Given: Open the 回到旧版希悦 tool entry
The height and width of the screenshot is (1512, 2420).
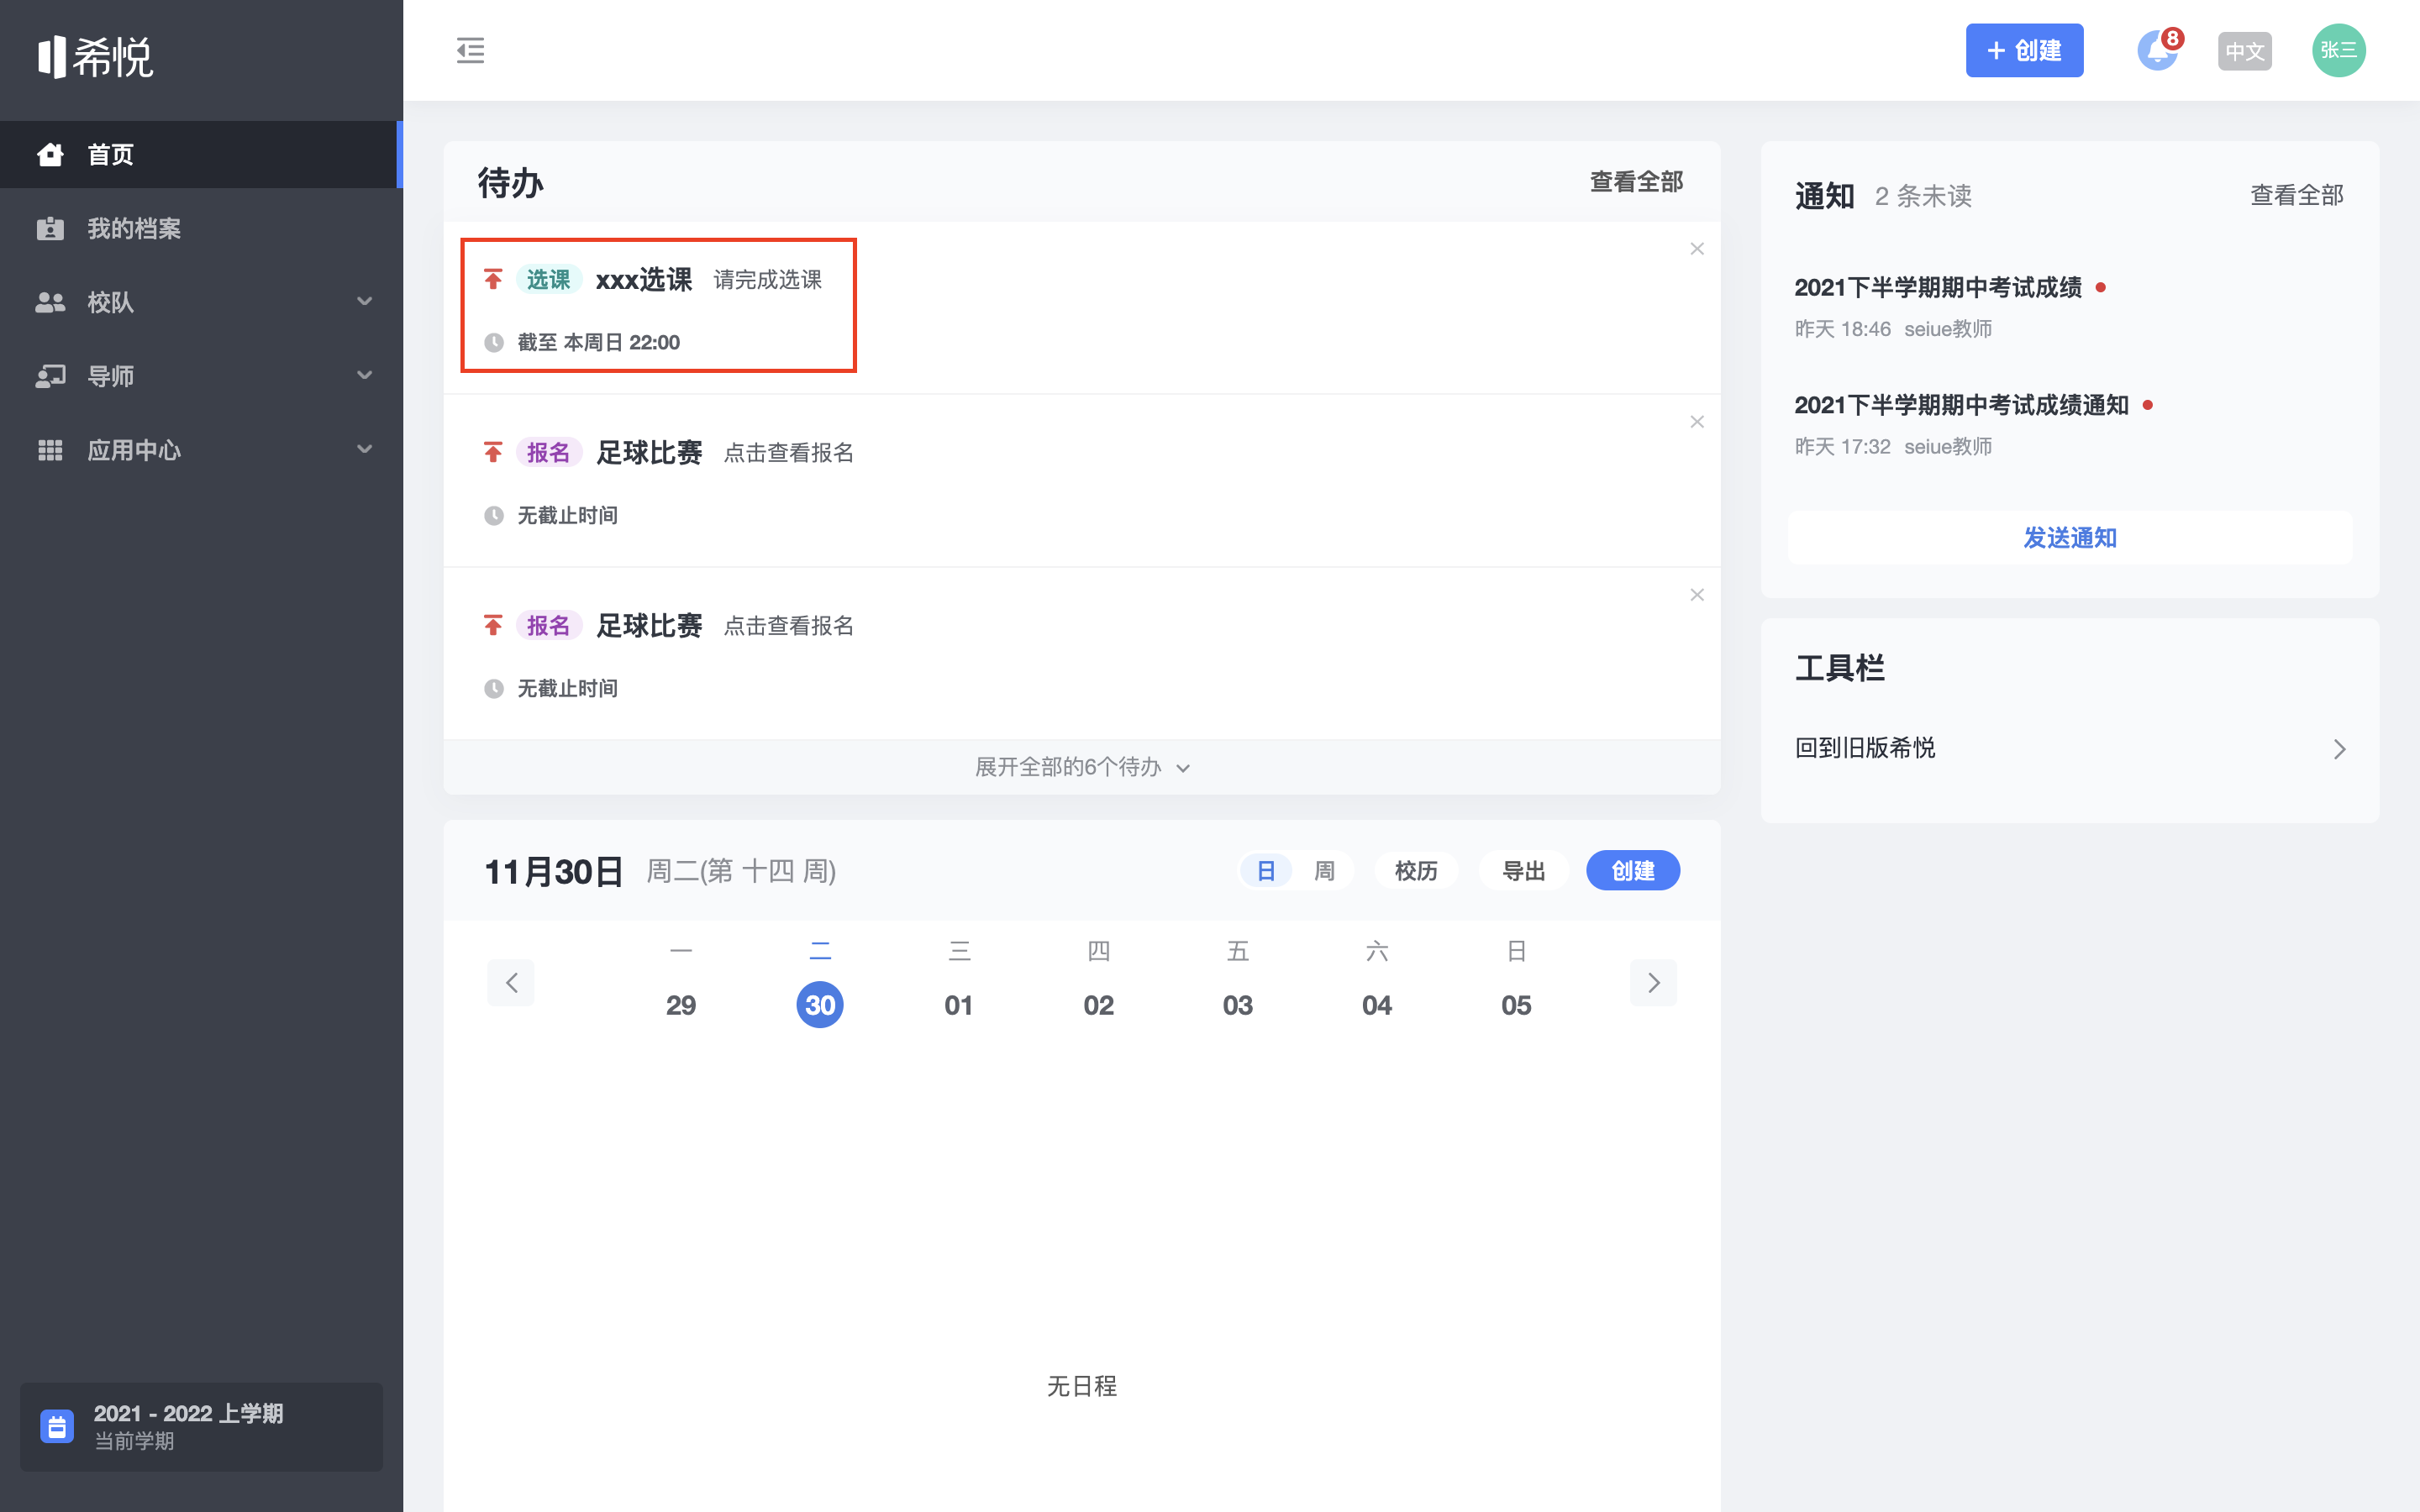Looking at the screenshot, I should pyautogui.click(x=2069, y=748).
